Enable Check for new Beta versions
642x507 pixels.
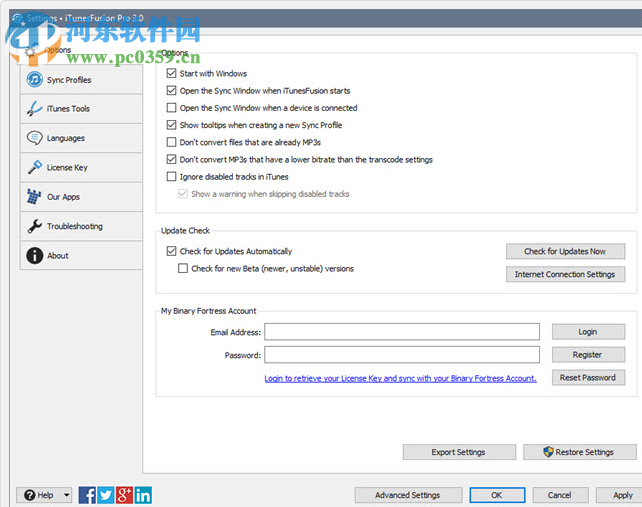183,268
